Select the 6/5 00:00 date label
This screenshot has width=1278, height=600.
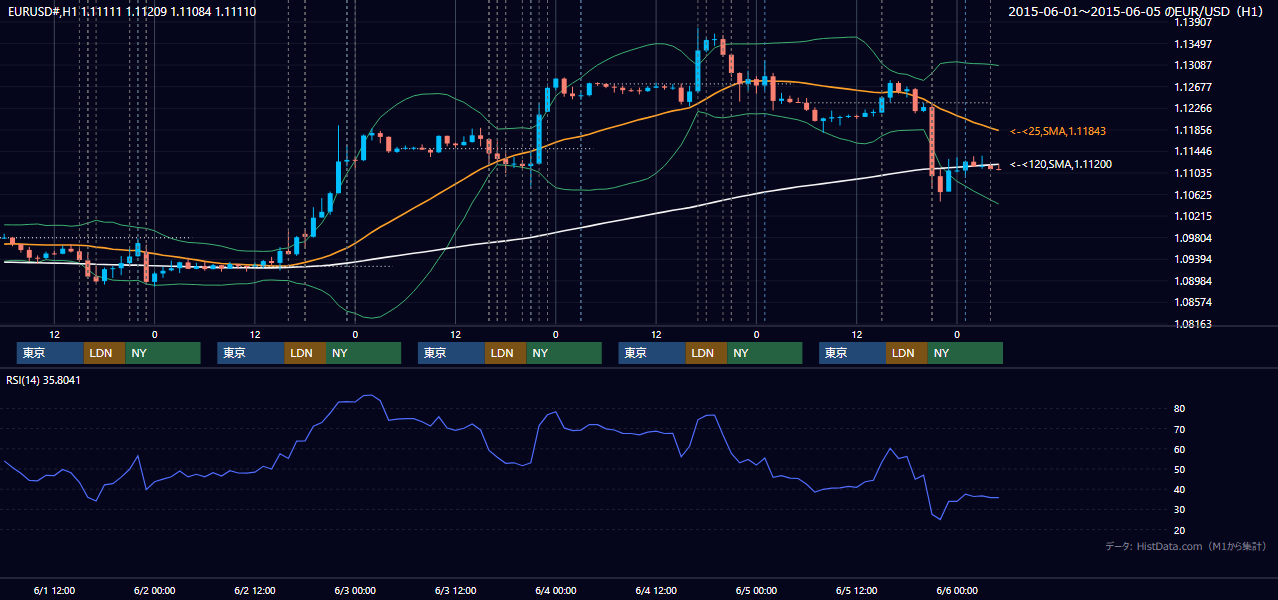(x=756, y=590)
